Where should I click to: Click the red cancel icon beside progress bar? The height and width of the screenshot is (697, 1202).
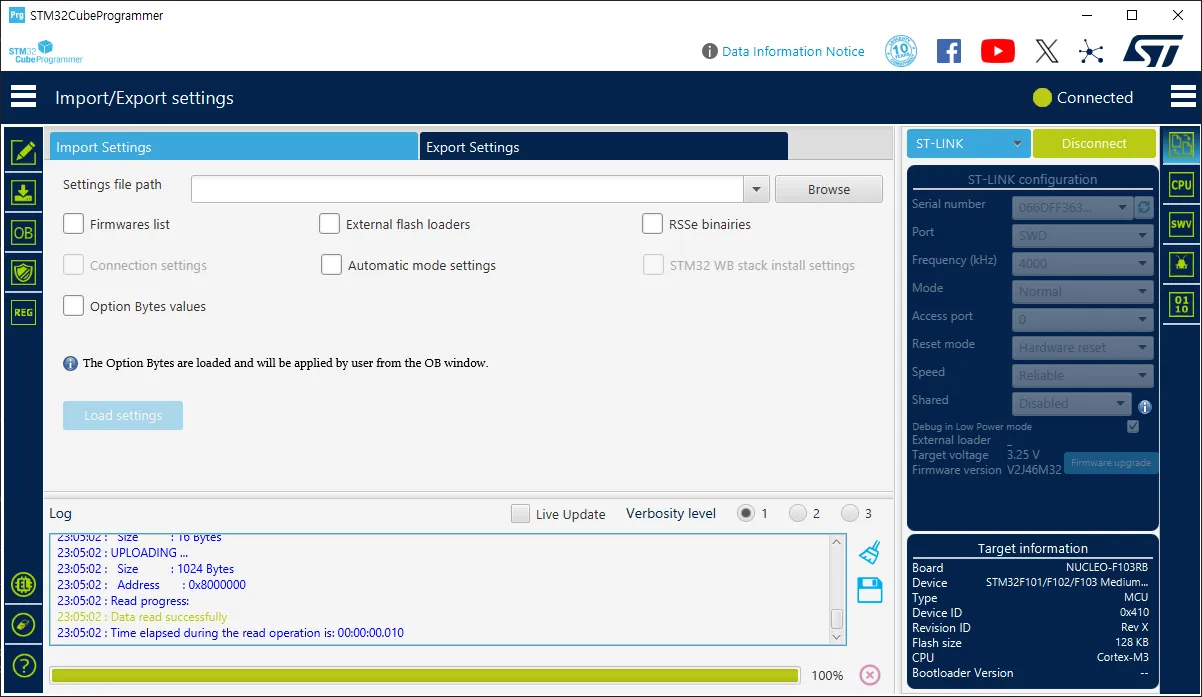pyautogui.click(x=870, y=675)
